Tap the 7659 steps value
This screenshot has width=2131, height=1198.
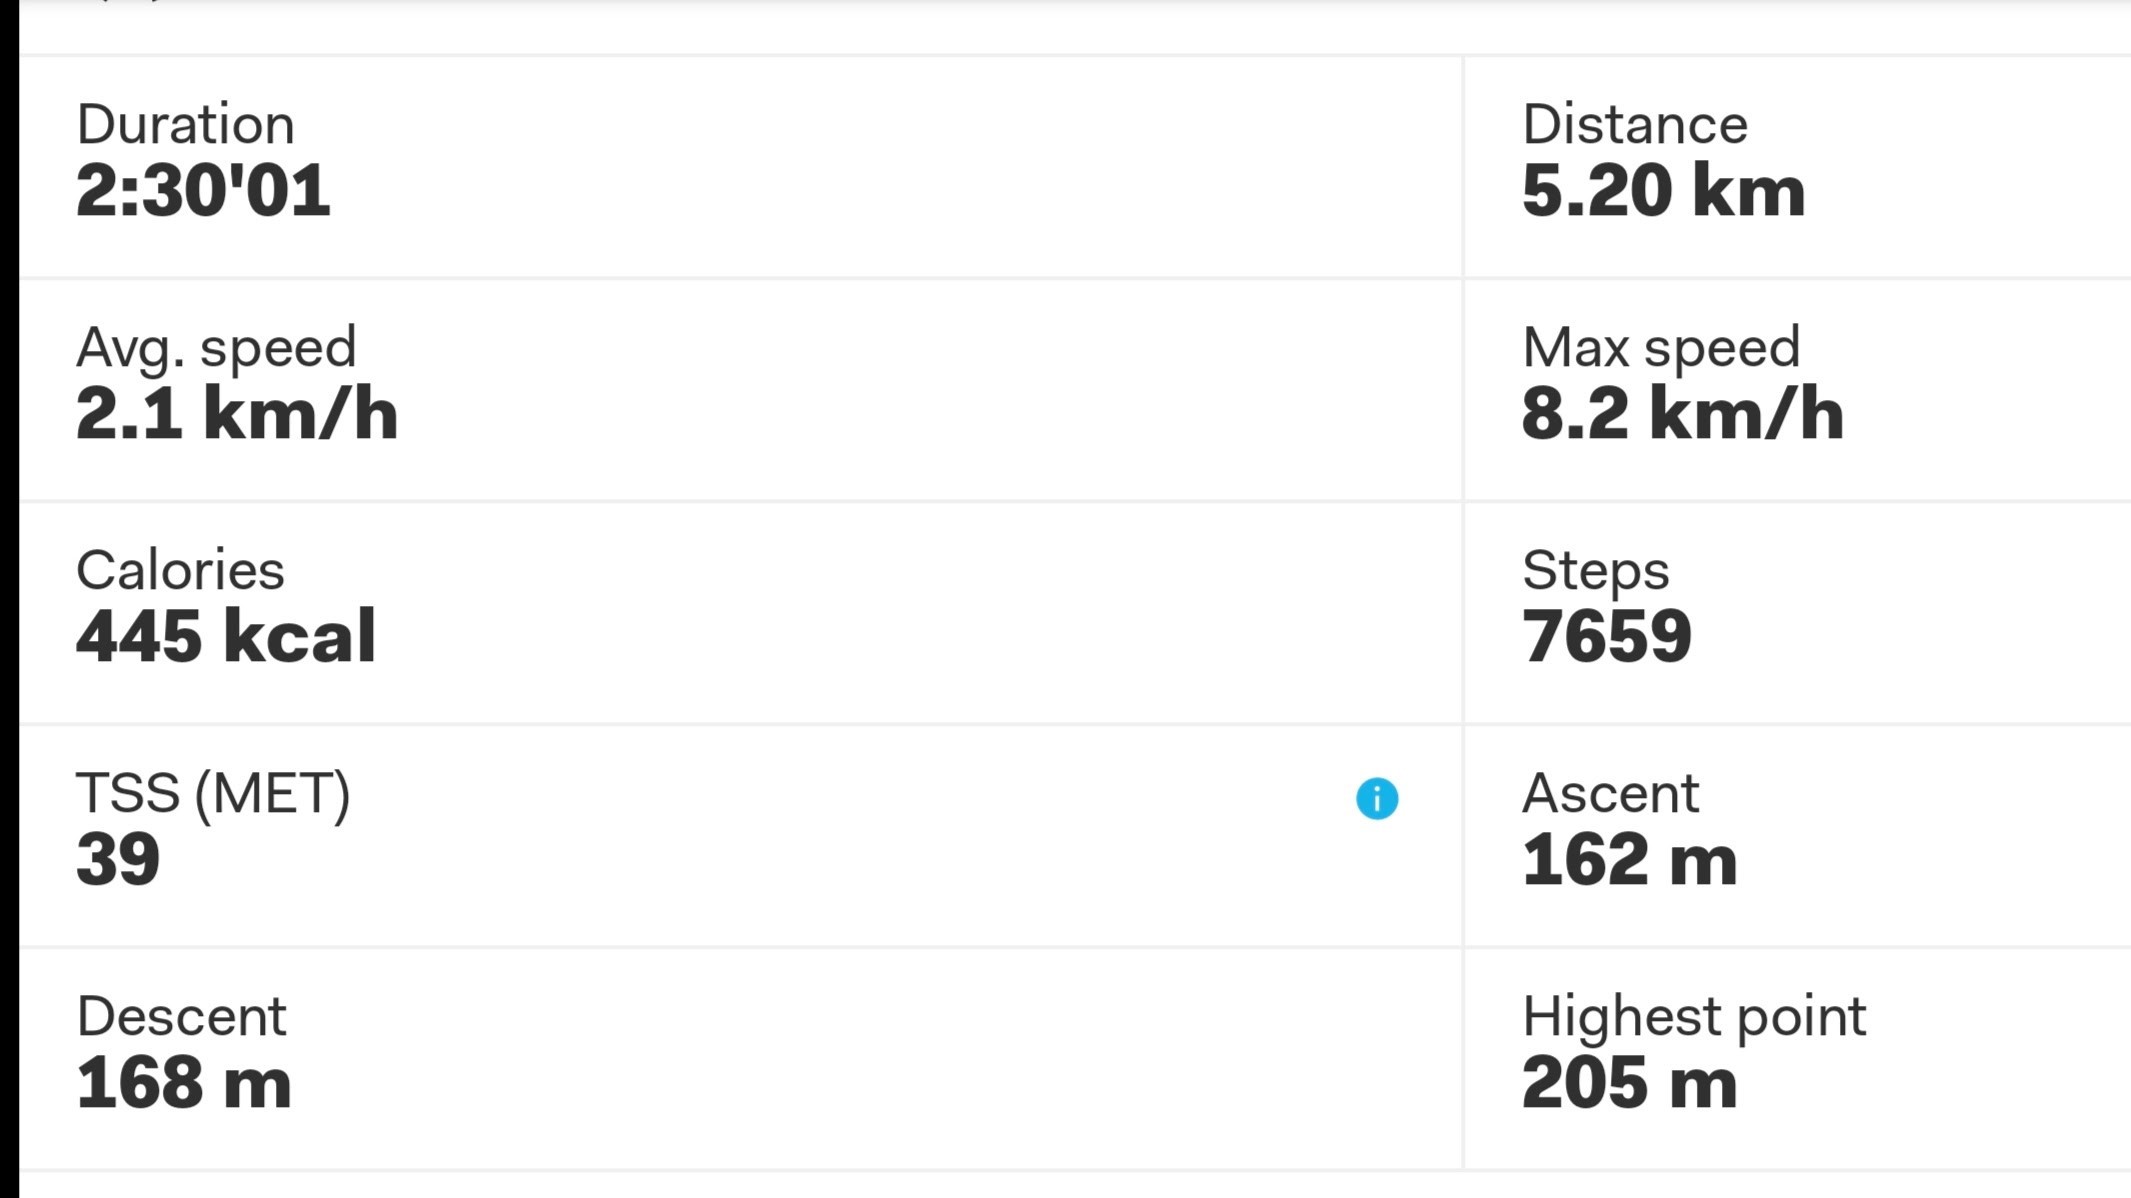click(x=1607, y=637)
